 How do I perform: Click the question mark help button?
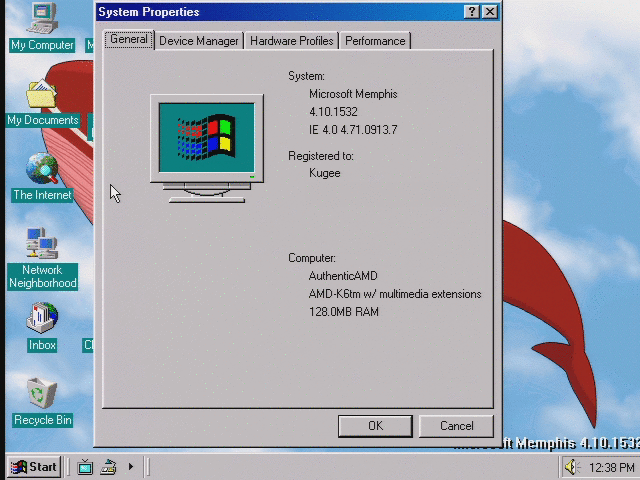point(472,12)
